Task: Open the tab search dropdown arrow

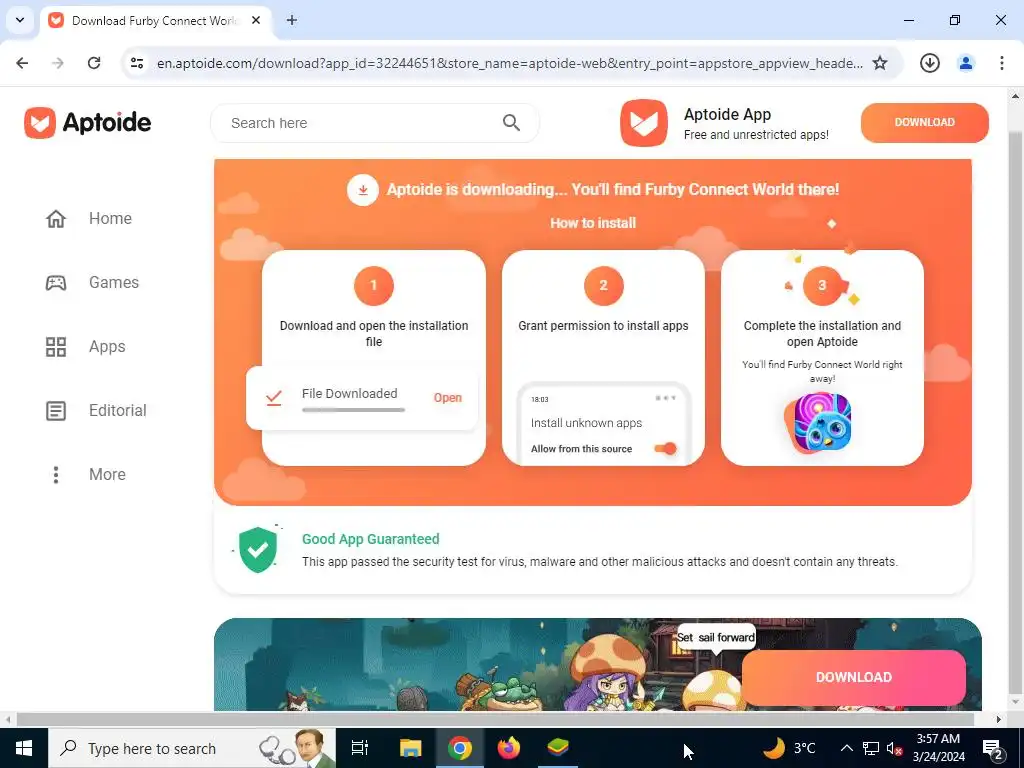Action: tap(20, 20)
